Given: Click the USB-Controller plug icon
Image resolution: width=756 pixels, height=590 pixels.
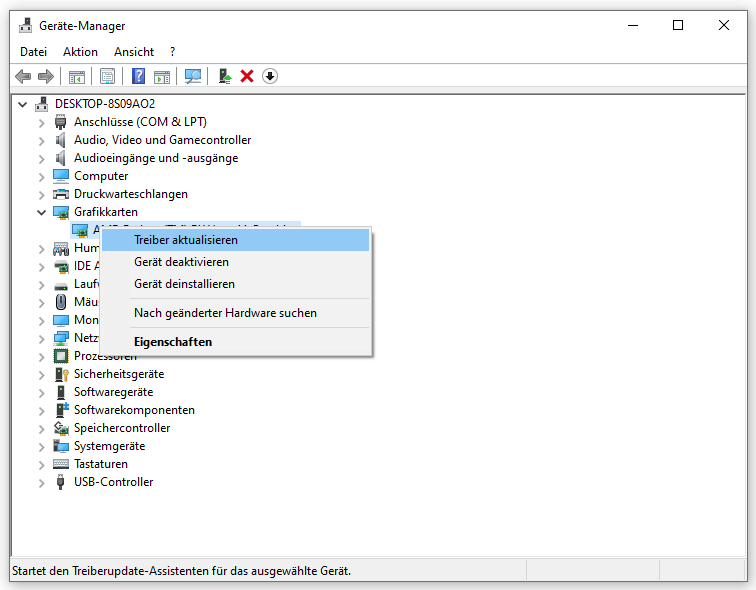Looking at the screenshot, I should click(60, 482).
